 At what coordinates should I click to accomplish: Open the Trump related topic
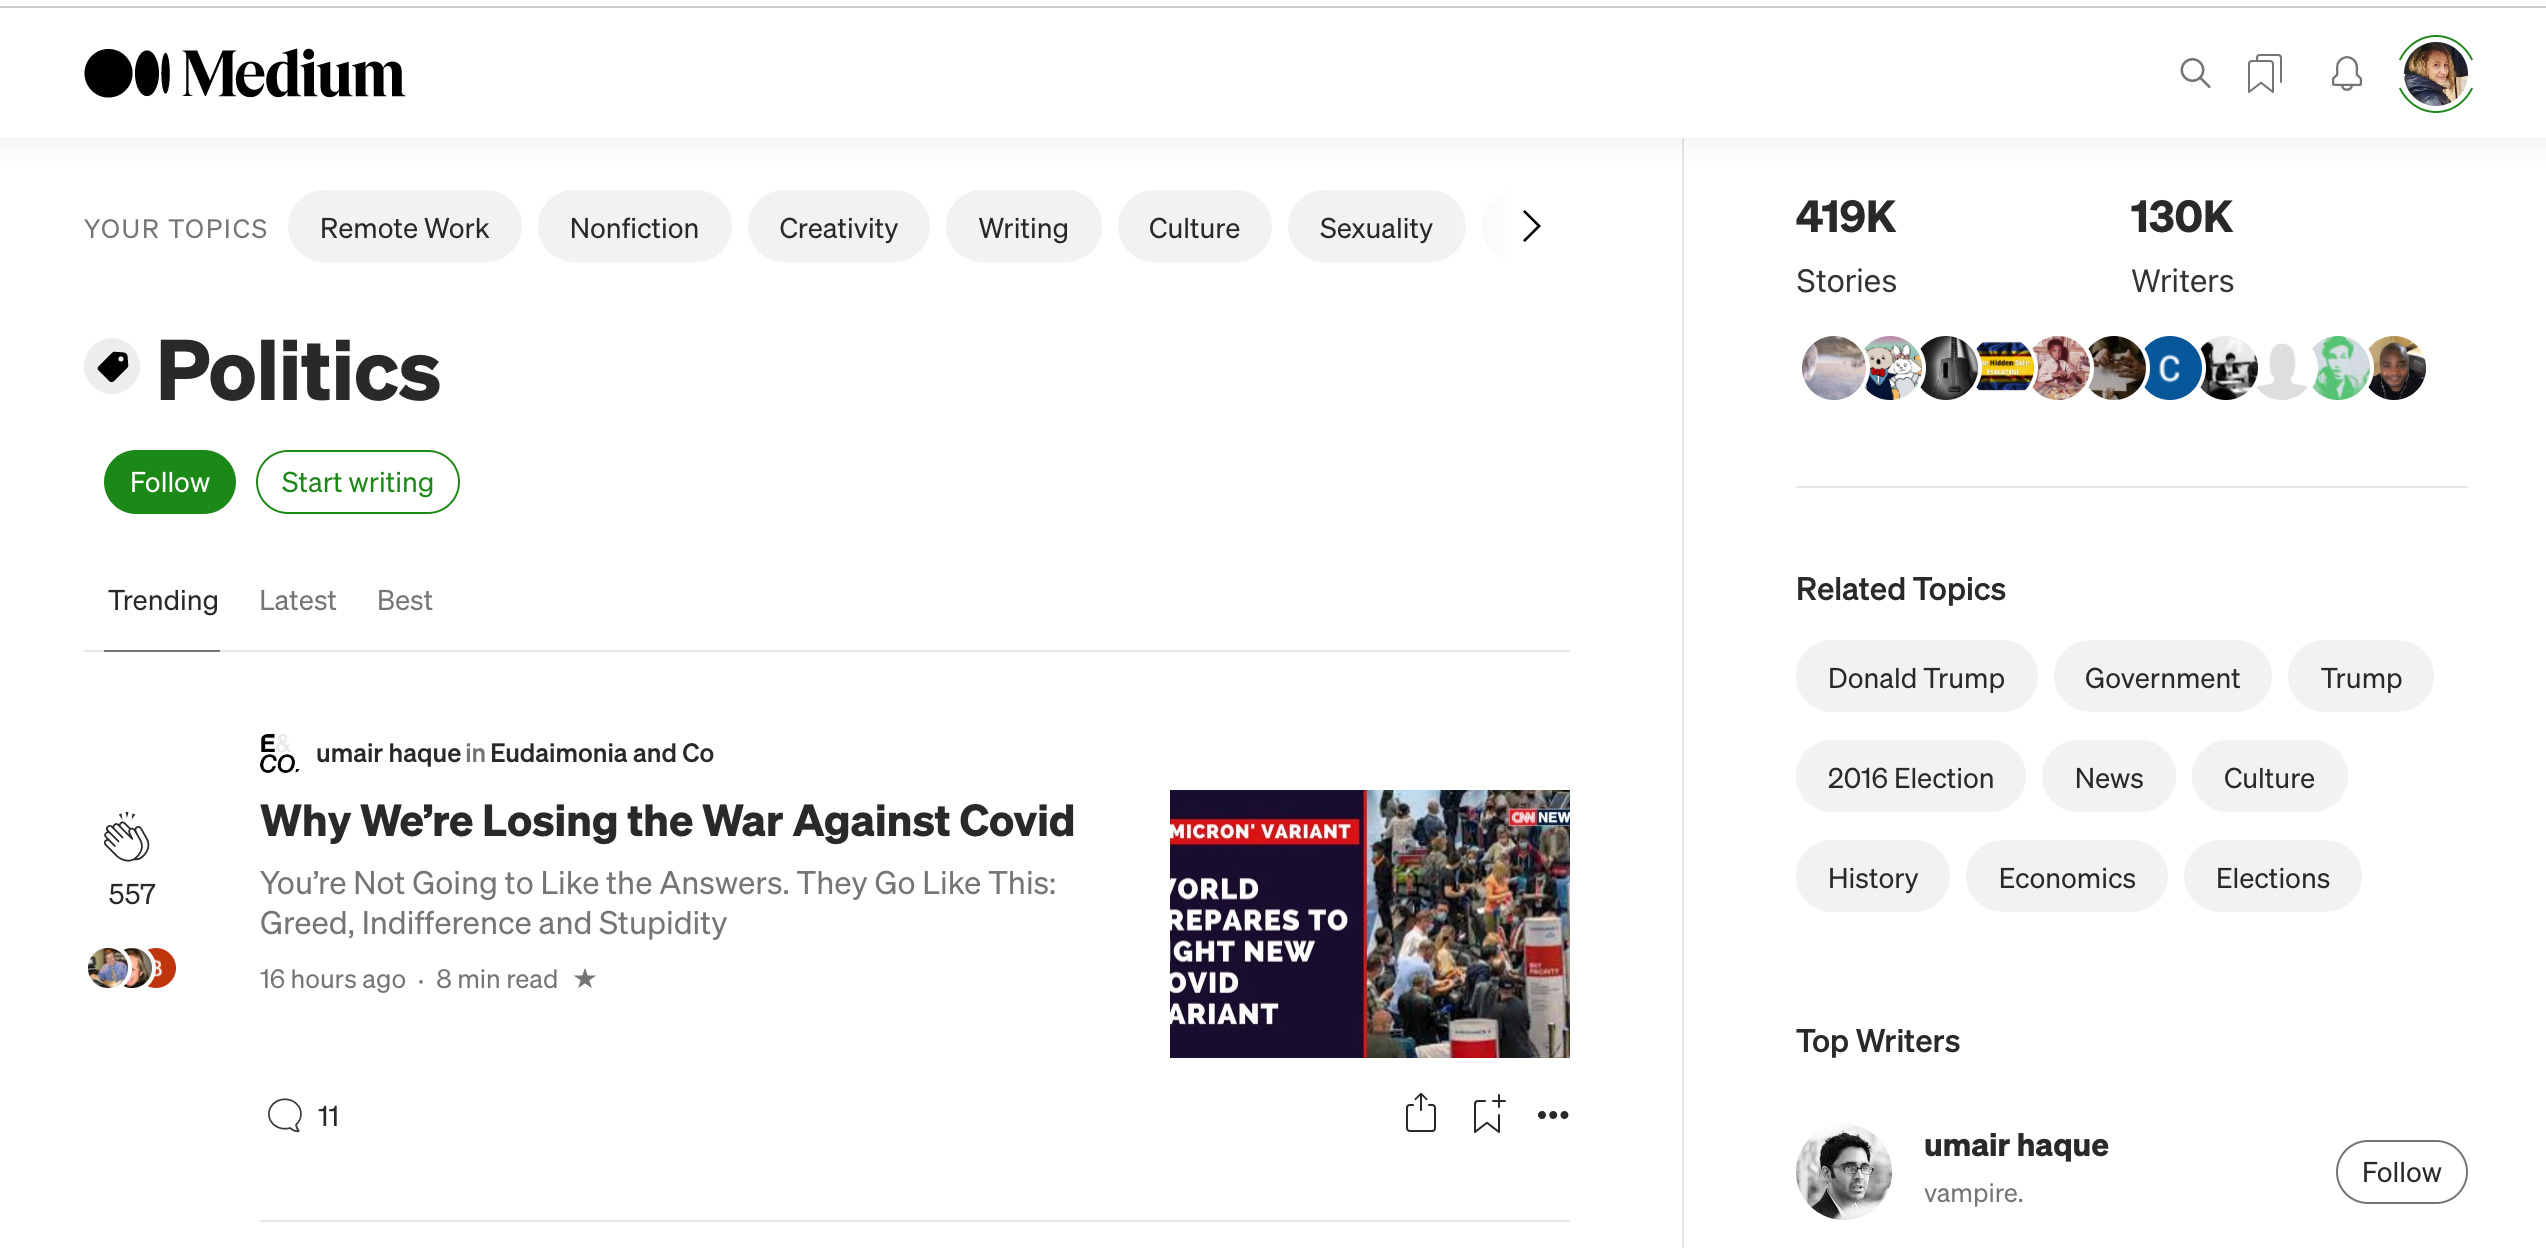[x=2360, y=677]
